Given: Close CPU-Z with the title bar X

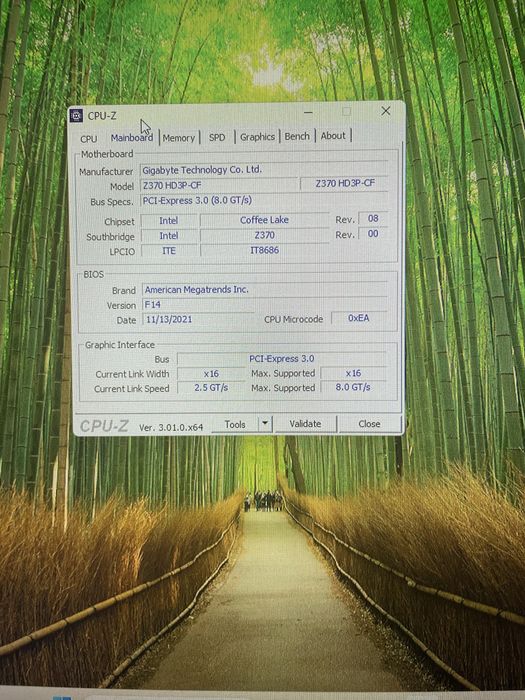Looking at the screenshot, I should click(386, 111).
